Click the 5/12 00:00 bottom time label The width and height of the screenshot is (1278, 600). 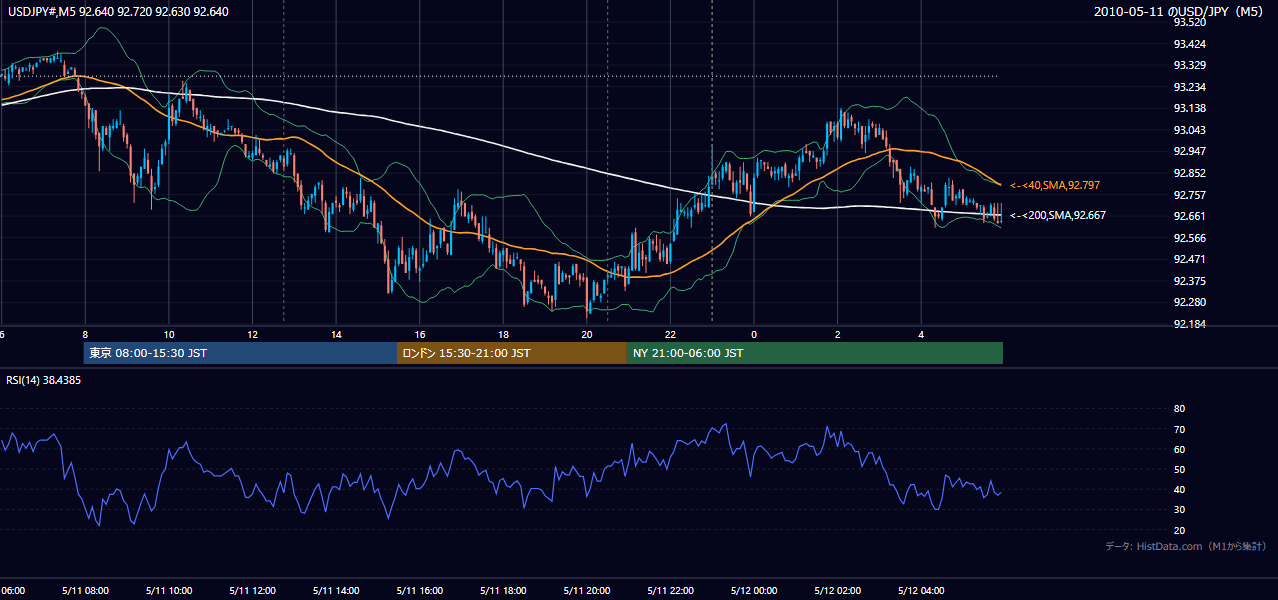(x=754, y=591)
